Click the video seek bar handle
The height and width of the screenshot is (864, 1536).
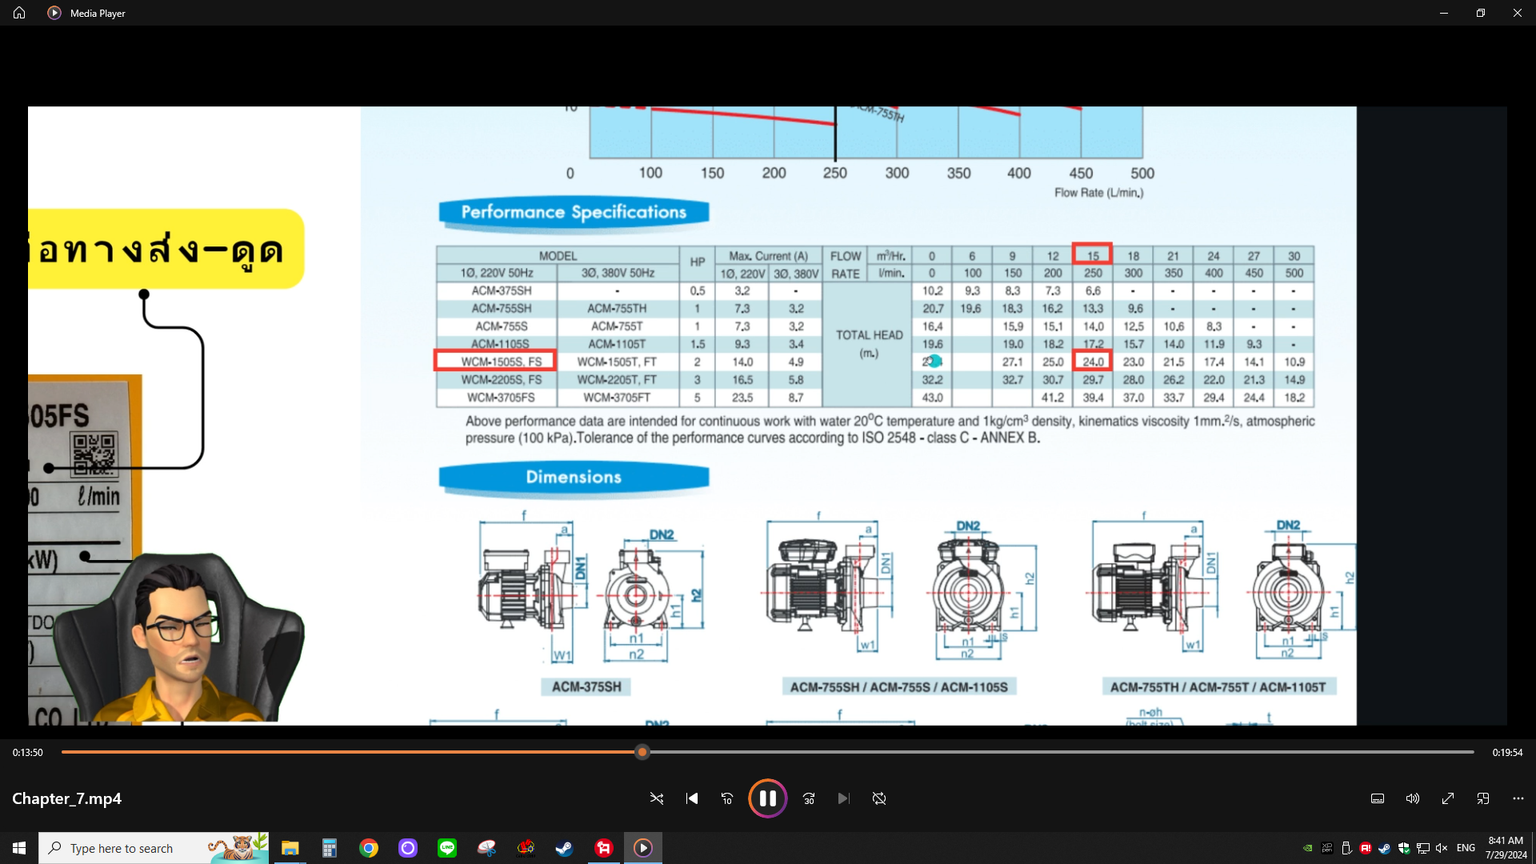(642, 752)
